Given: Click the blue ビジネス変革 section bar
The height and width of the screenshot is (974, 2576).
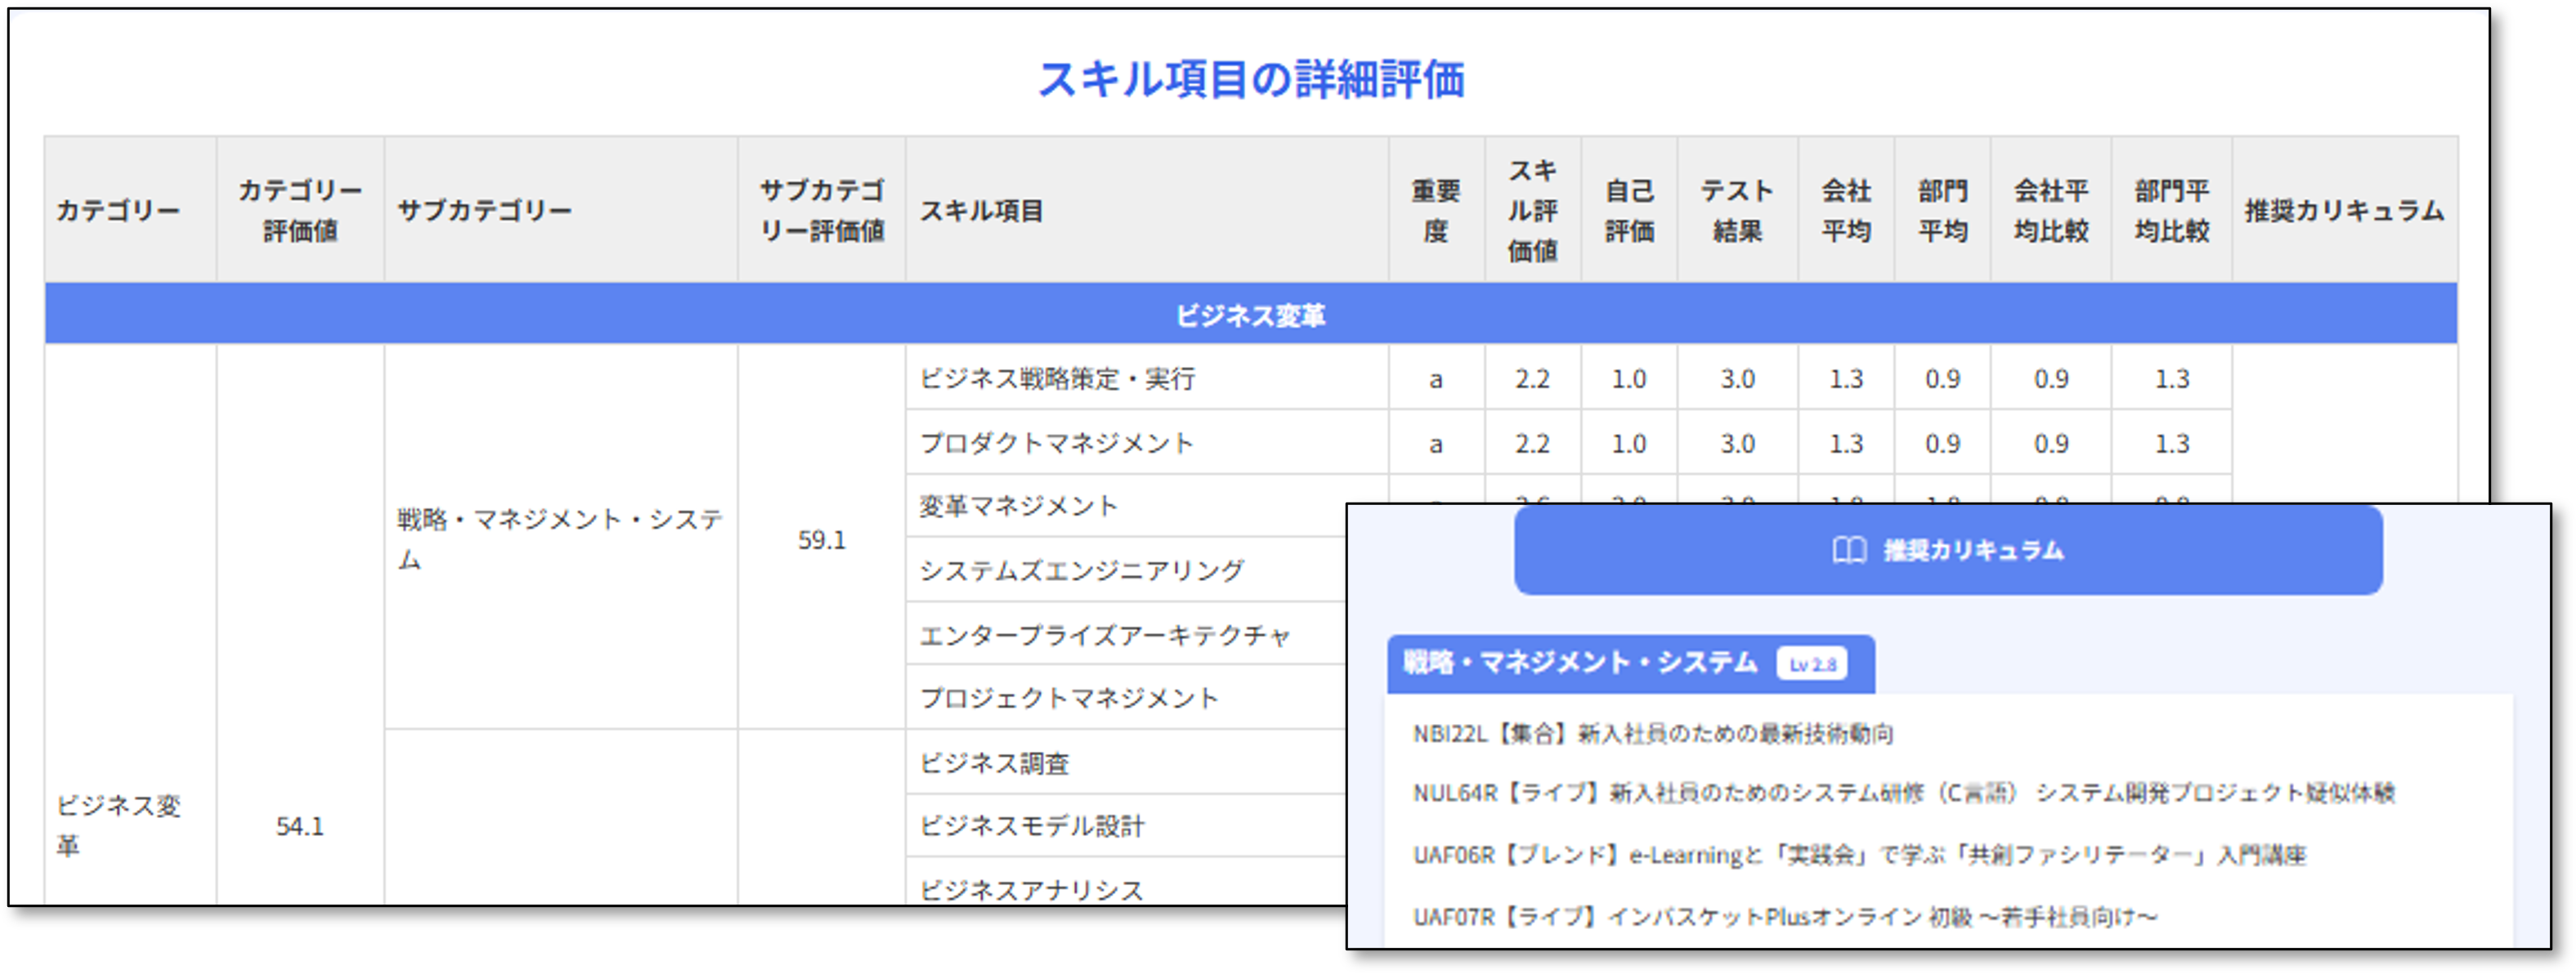Looking at the screenshot, I should point(1250,315).
